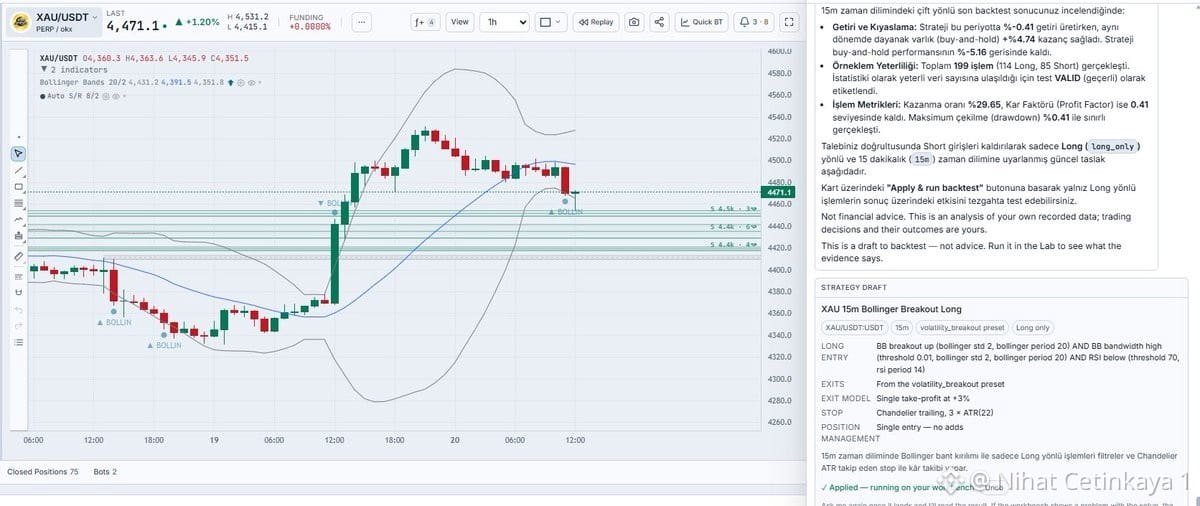Share the chart via share icon
1200x506 pixels.
[659, 21]
